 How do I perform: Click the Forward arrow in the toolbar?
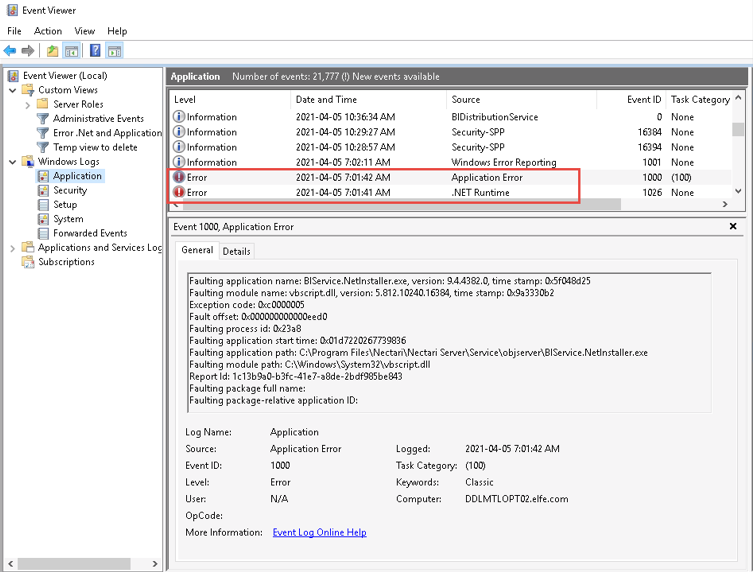coord(28,51)
